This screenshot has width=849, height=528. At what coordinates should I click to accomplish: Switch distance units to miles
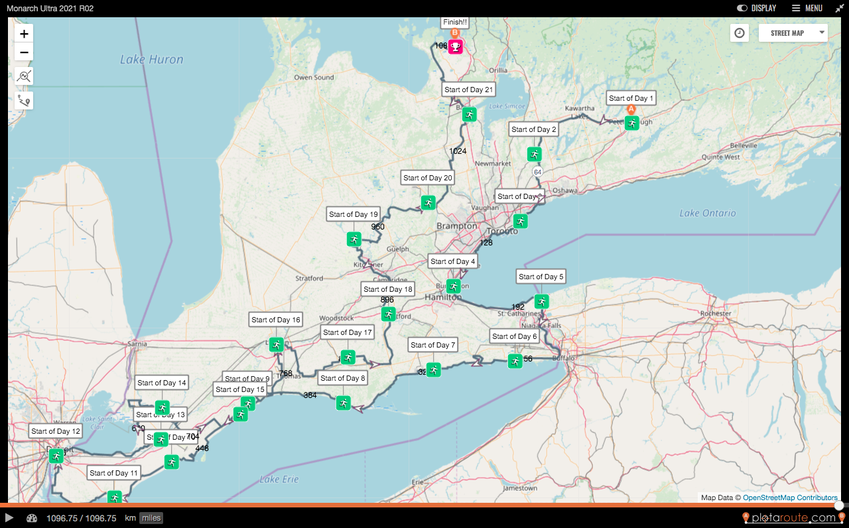[151, 518]
